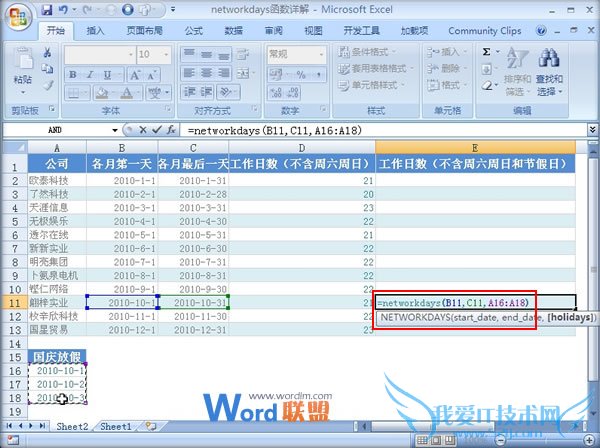This screenshot has height=448, width=600.
Task: Switch to the 插入 ribbon tab
Action: pyautogui.click(x=95, y=31)
